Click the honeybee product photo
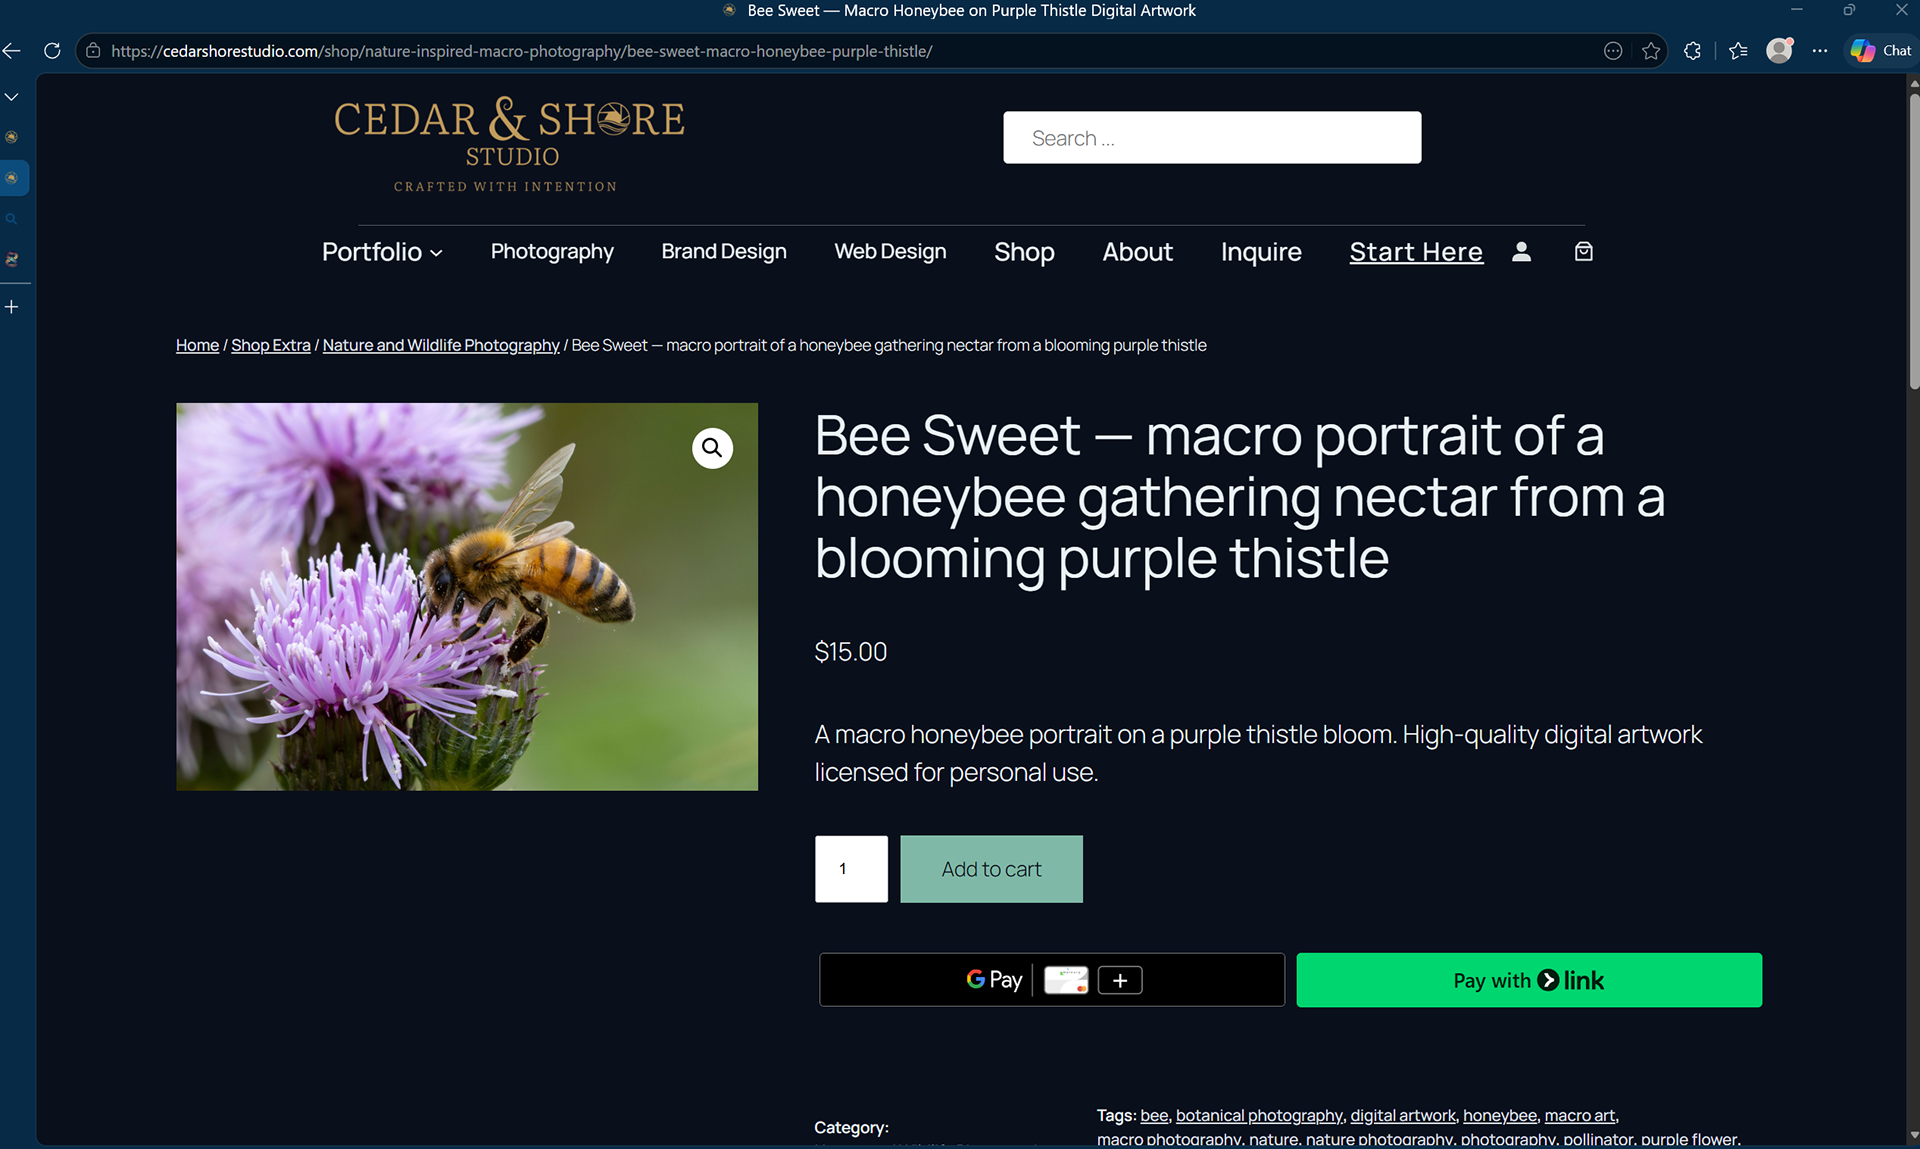Viewport: 1920px width, 1149px height. point(467,597)
